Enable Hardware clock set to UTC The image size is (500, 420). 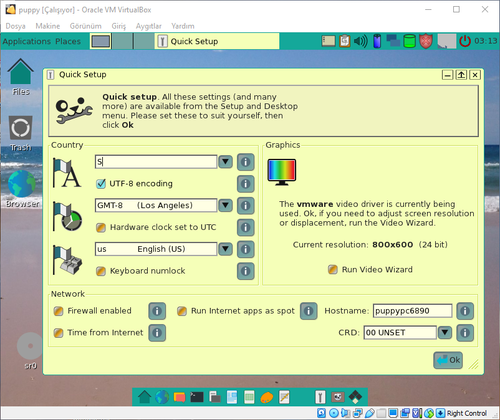[101, 227]
